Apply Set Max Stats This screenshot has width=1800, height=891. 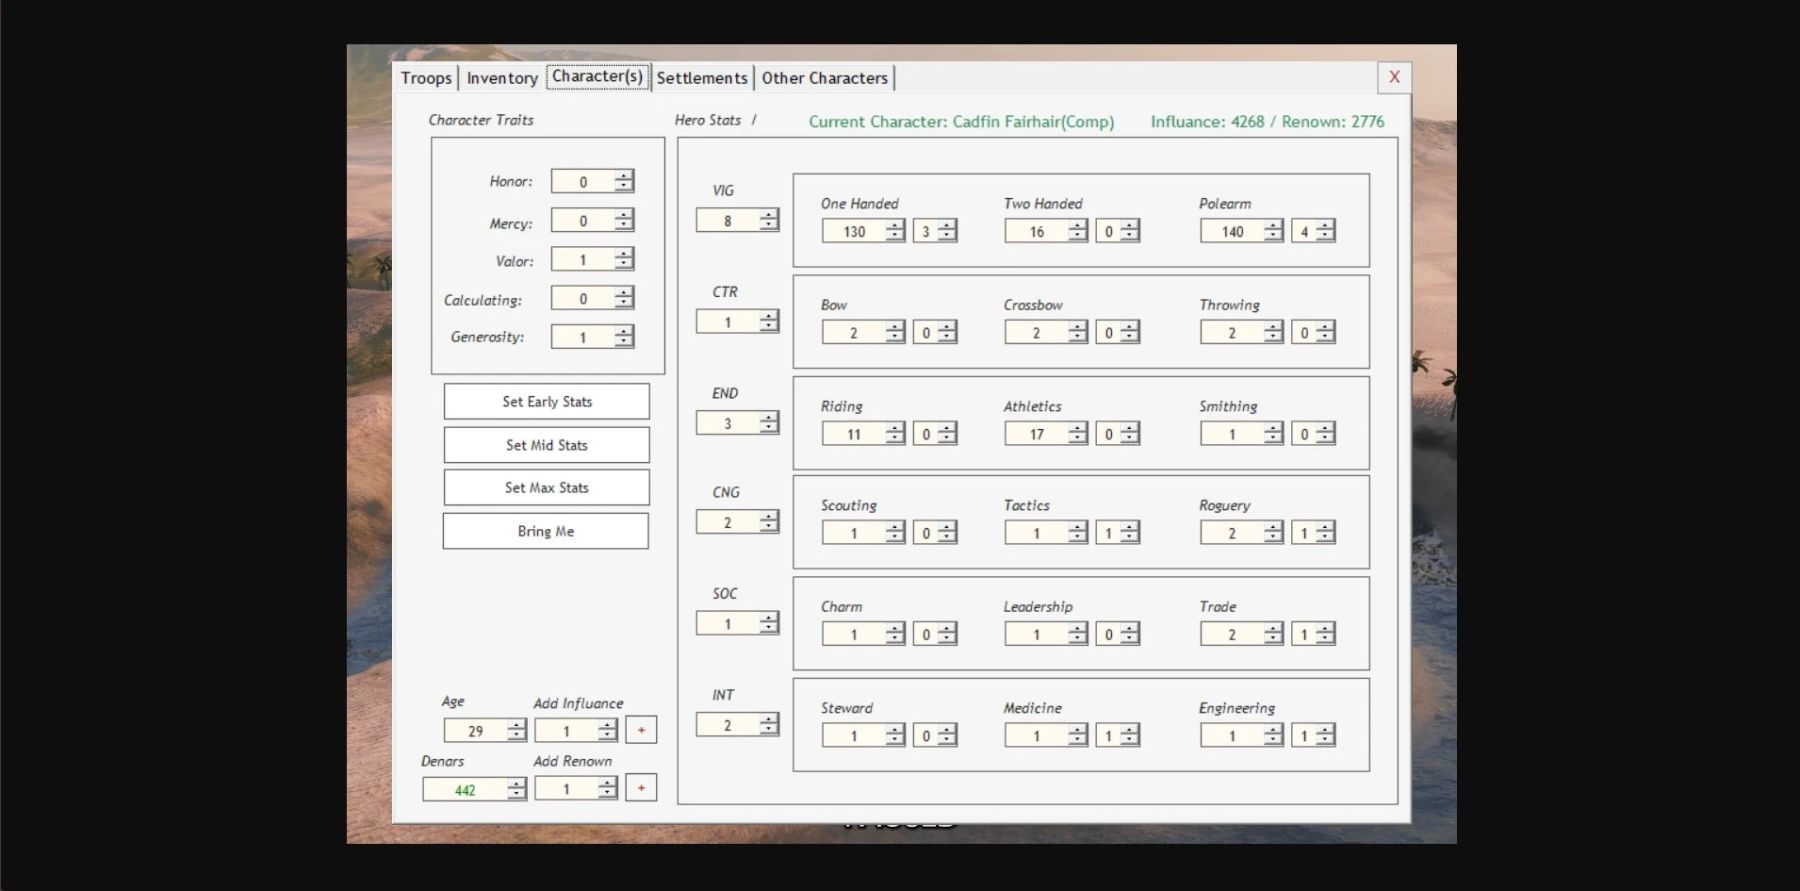[x=546, y=488]
